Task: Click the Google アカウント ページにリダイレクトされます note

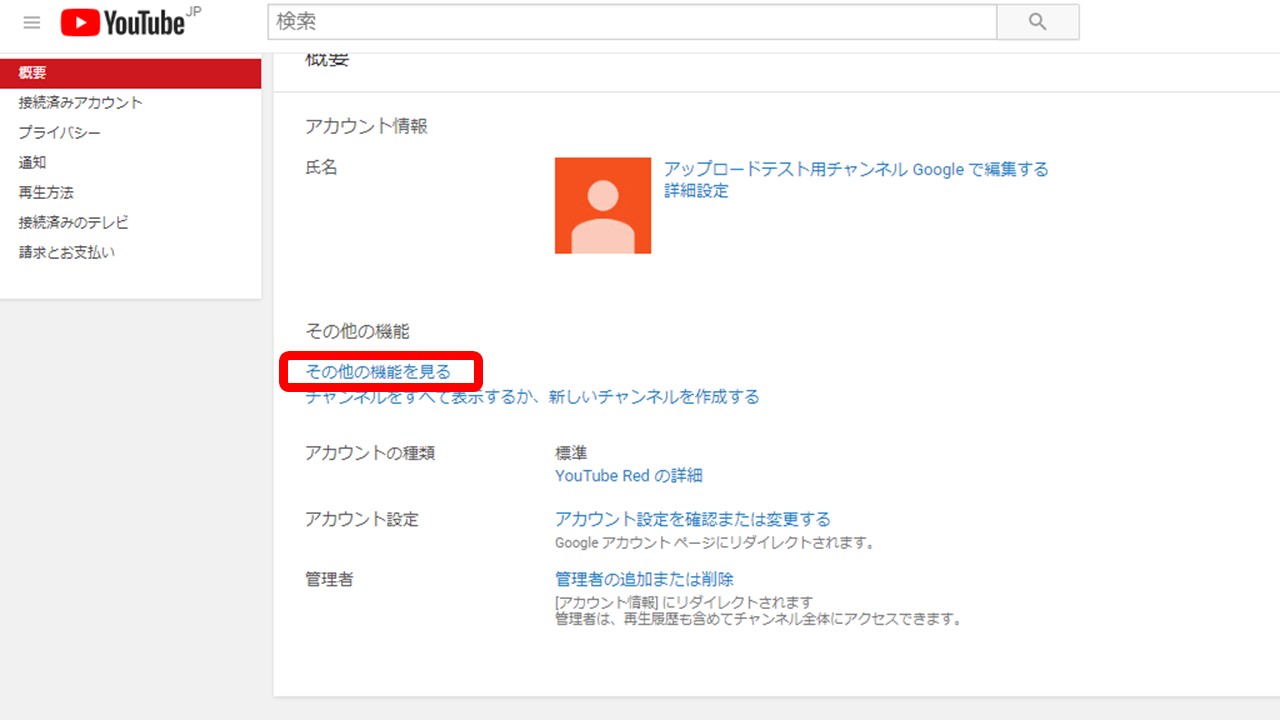Action: point(717,543)
